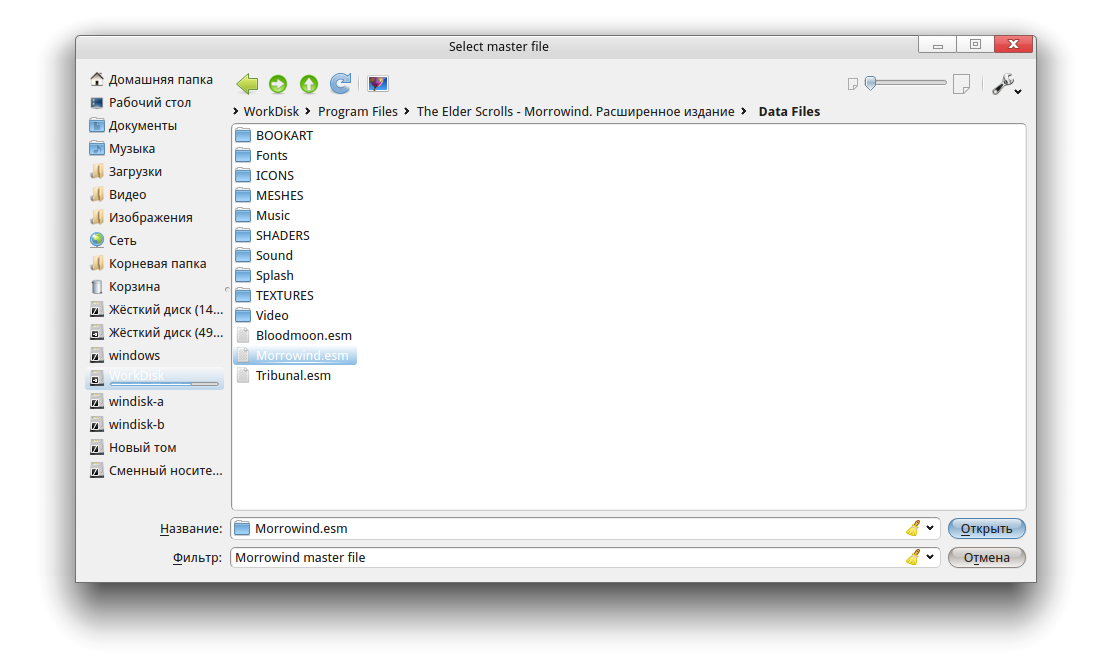Maximize the Select master file dialog

pos(975,45)
